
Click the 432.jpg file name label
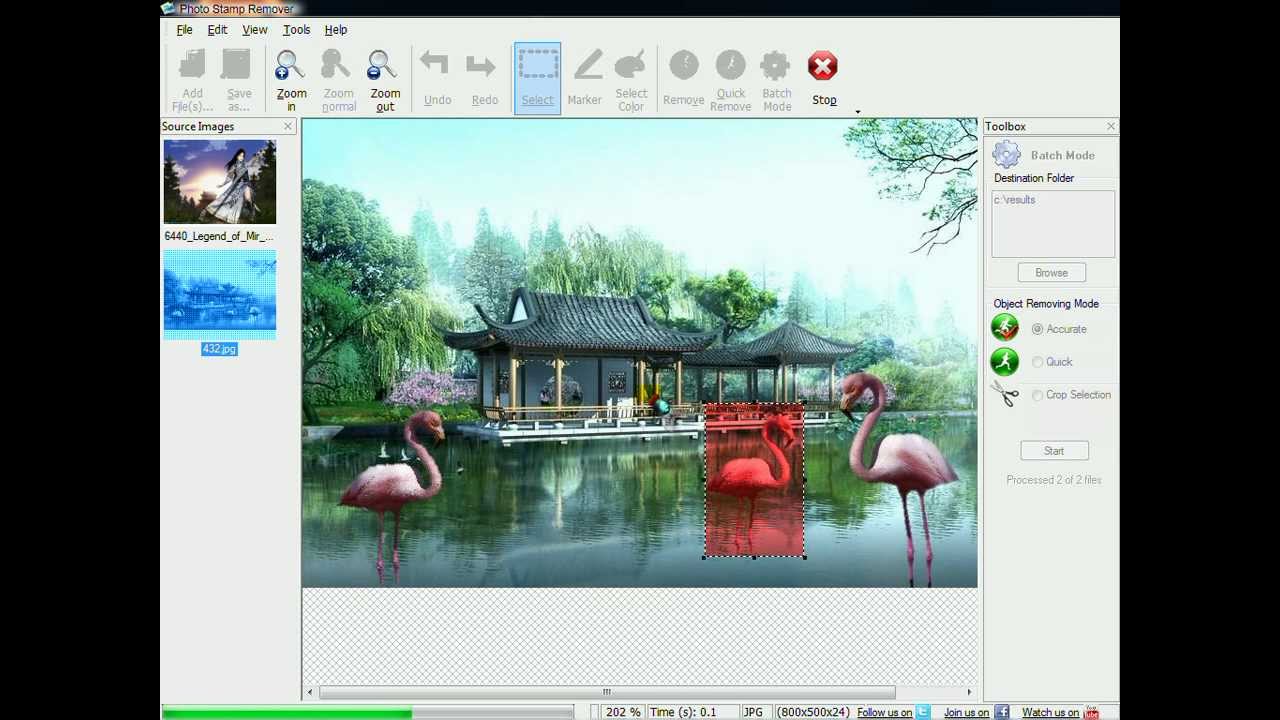(219, 349)
